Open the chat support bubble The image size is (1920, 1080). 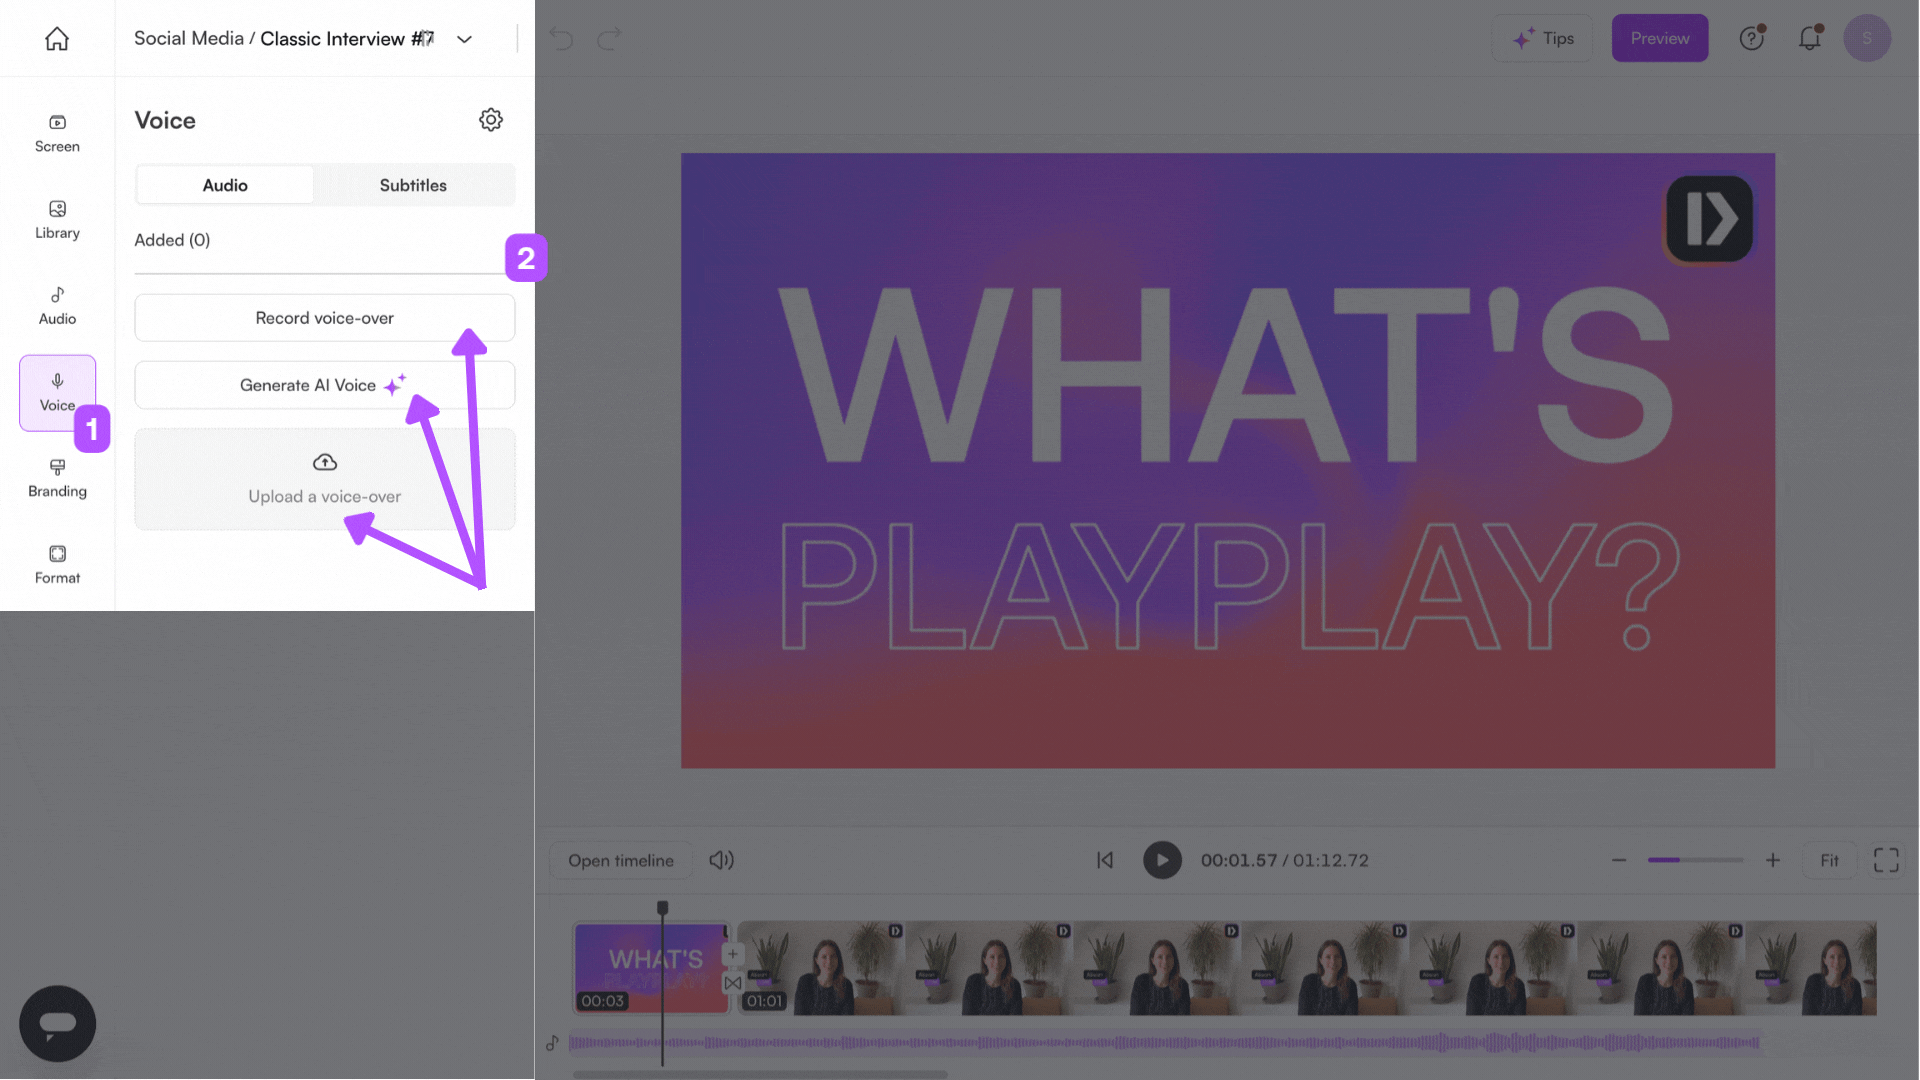[57, 1023]
